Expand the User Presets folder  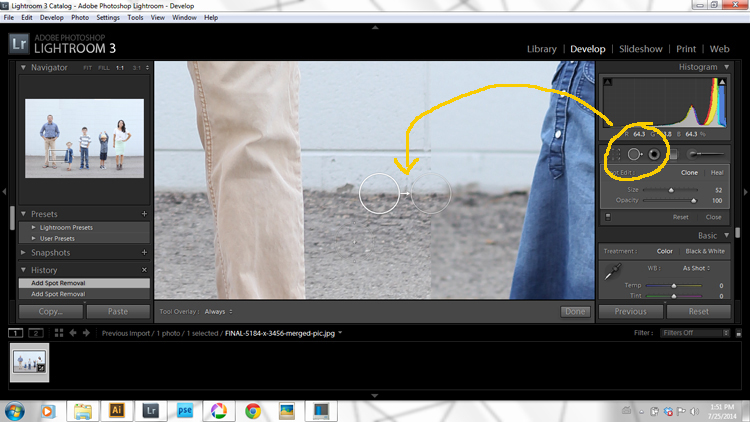coord(33,238)
